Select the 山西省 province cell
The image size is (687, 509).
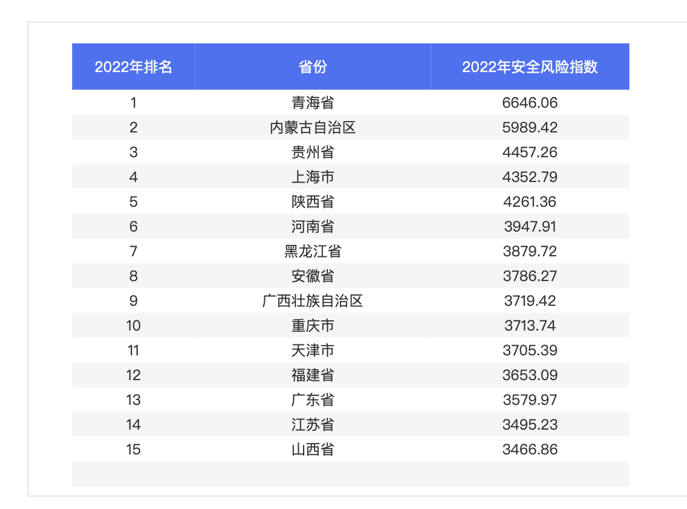(312, 449)
